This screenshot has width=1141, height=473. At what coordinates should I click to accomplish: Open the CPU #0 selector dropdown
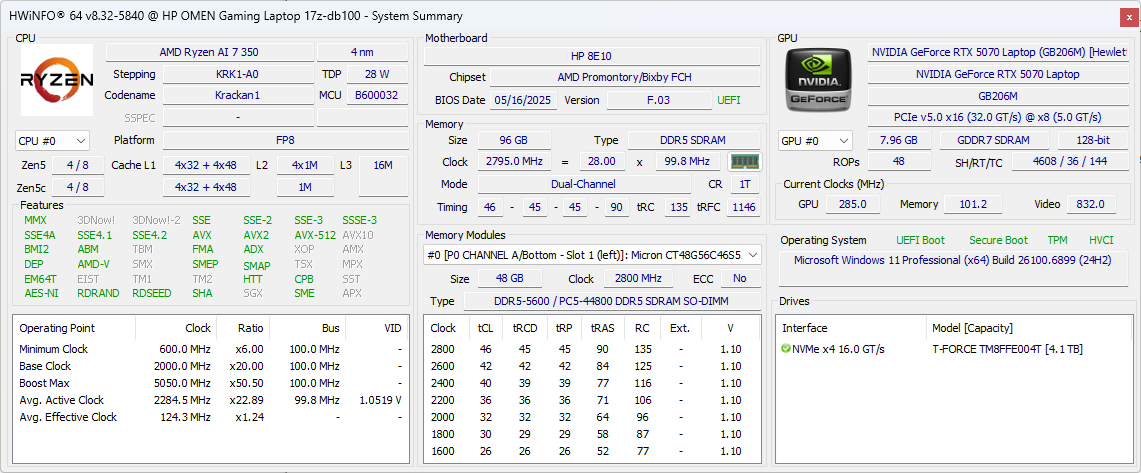(x=52, y=141)
